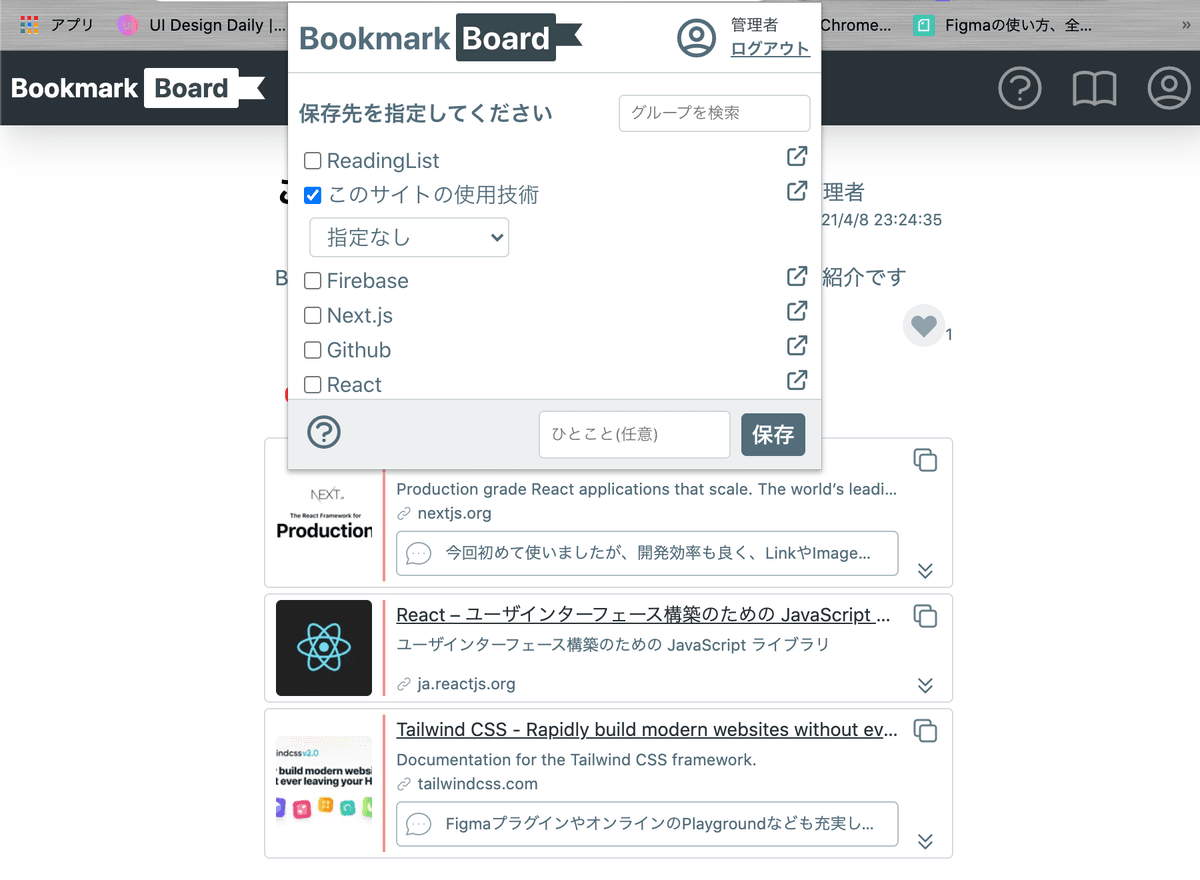Click the Bookmark Board logo in popup

(x=440, y=38)
